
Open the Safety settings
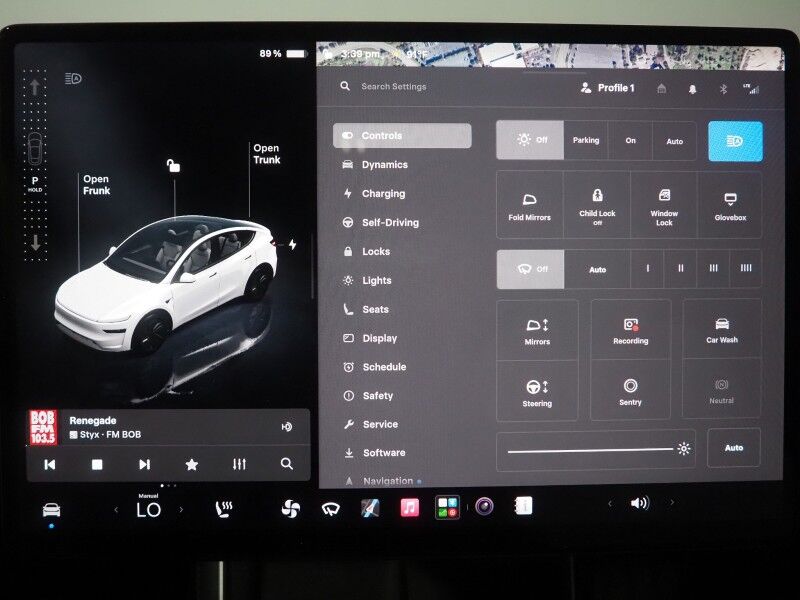pos(368,395)
